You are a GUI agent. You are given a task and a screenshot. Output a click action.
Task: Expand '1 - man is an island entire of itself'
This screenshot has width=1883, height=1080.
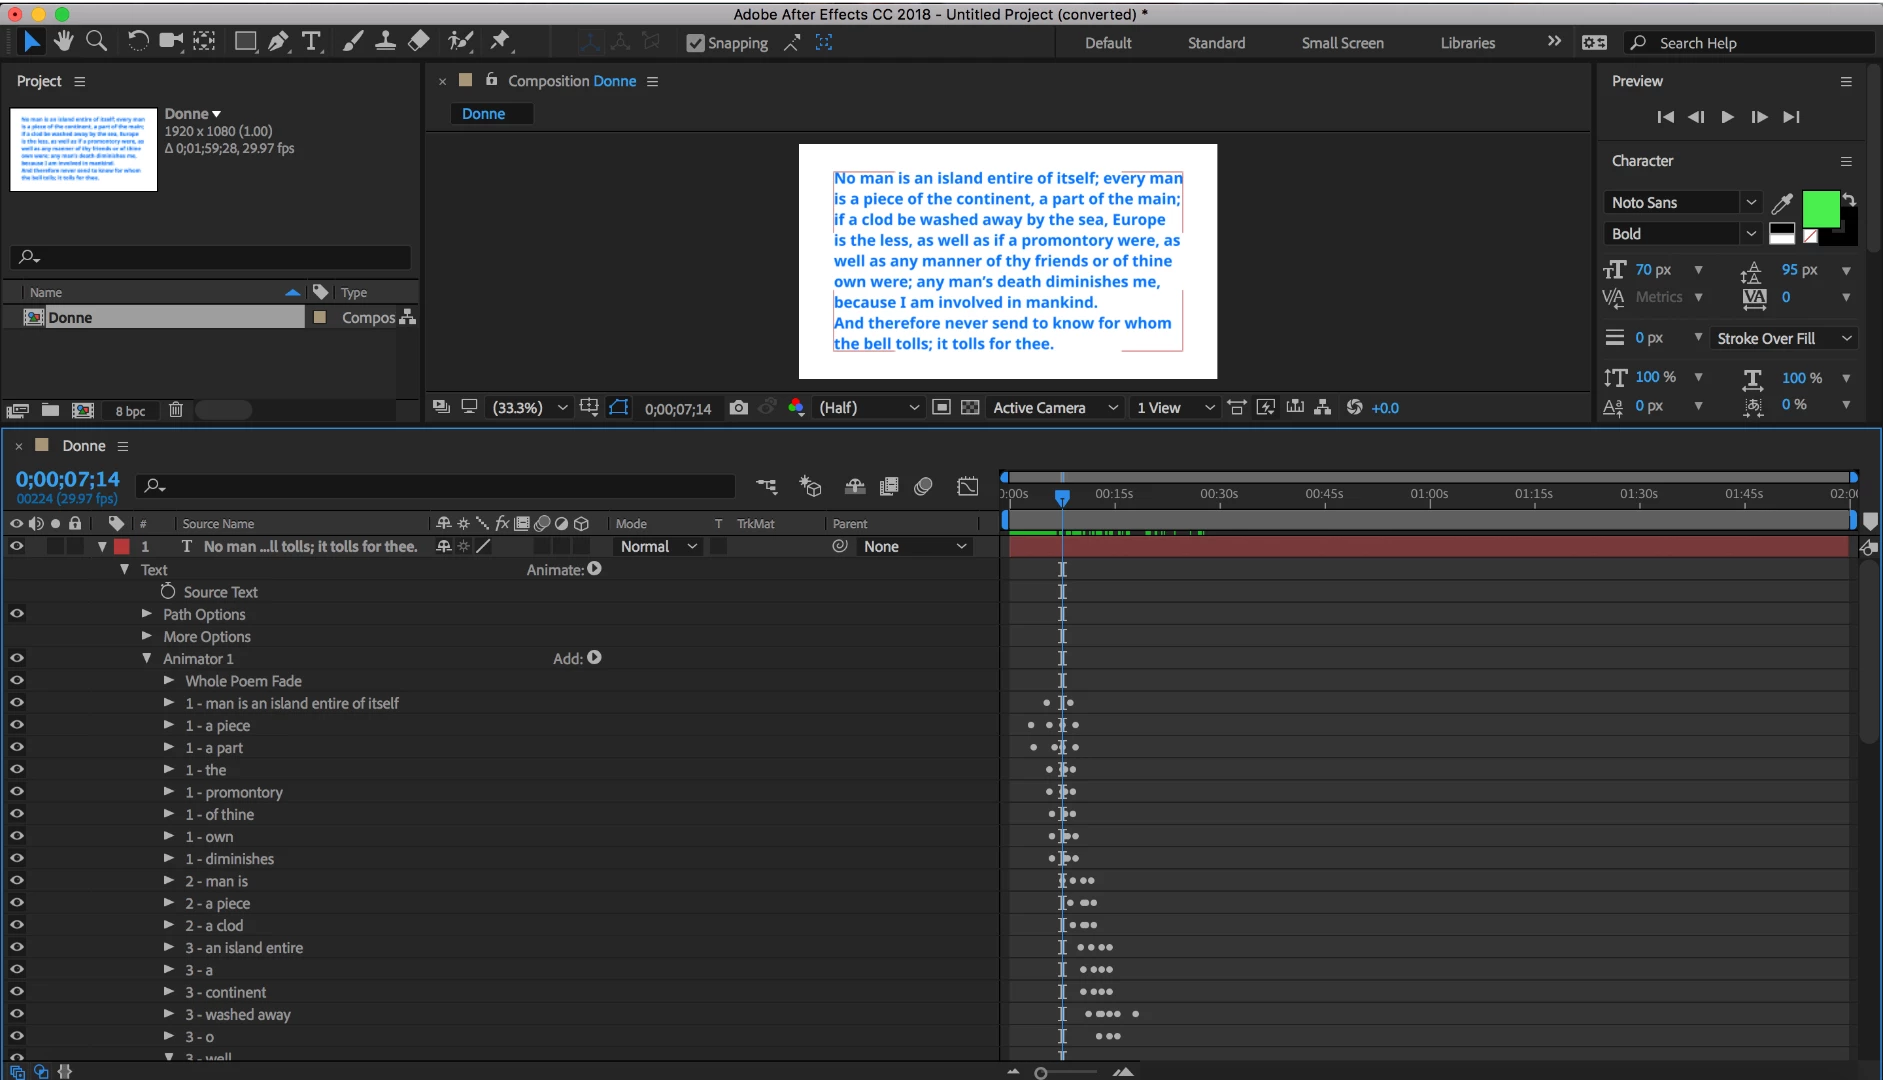[169, 702]
